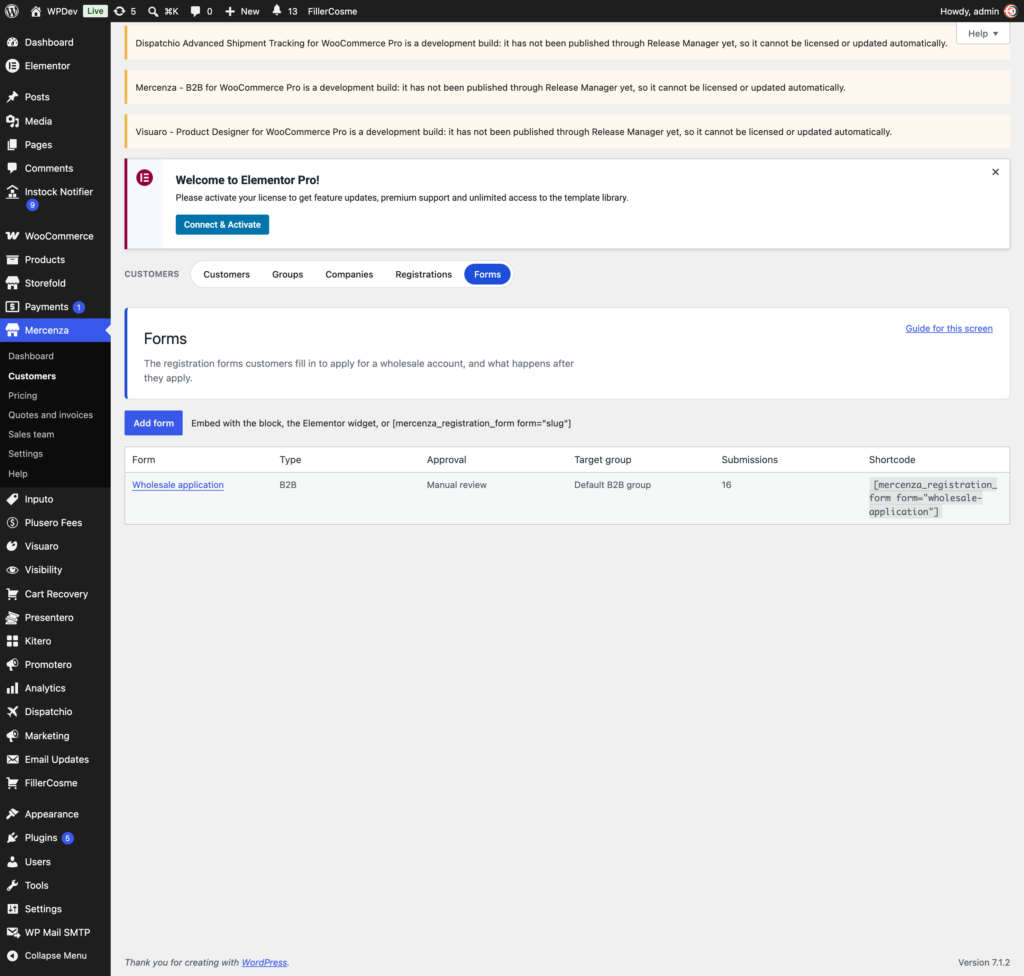Switch to the Customers tab
Image resolution: width=1024 pixels, height=976 pixels.
[x=227, y=274]
